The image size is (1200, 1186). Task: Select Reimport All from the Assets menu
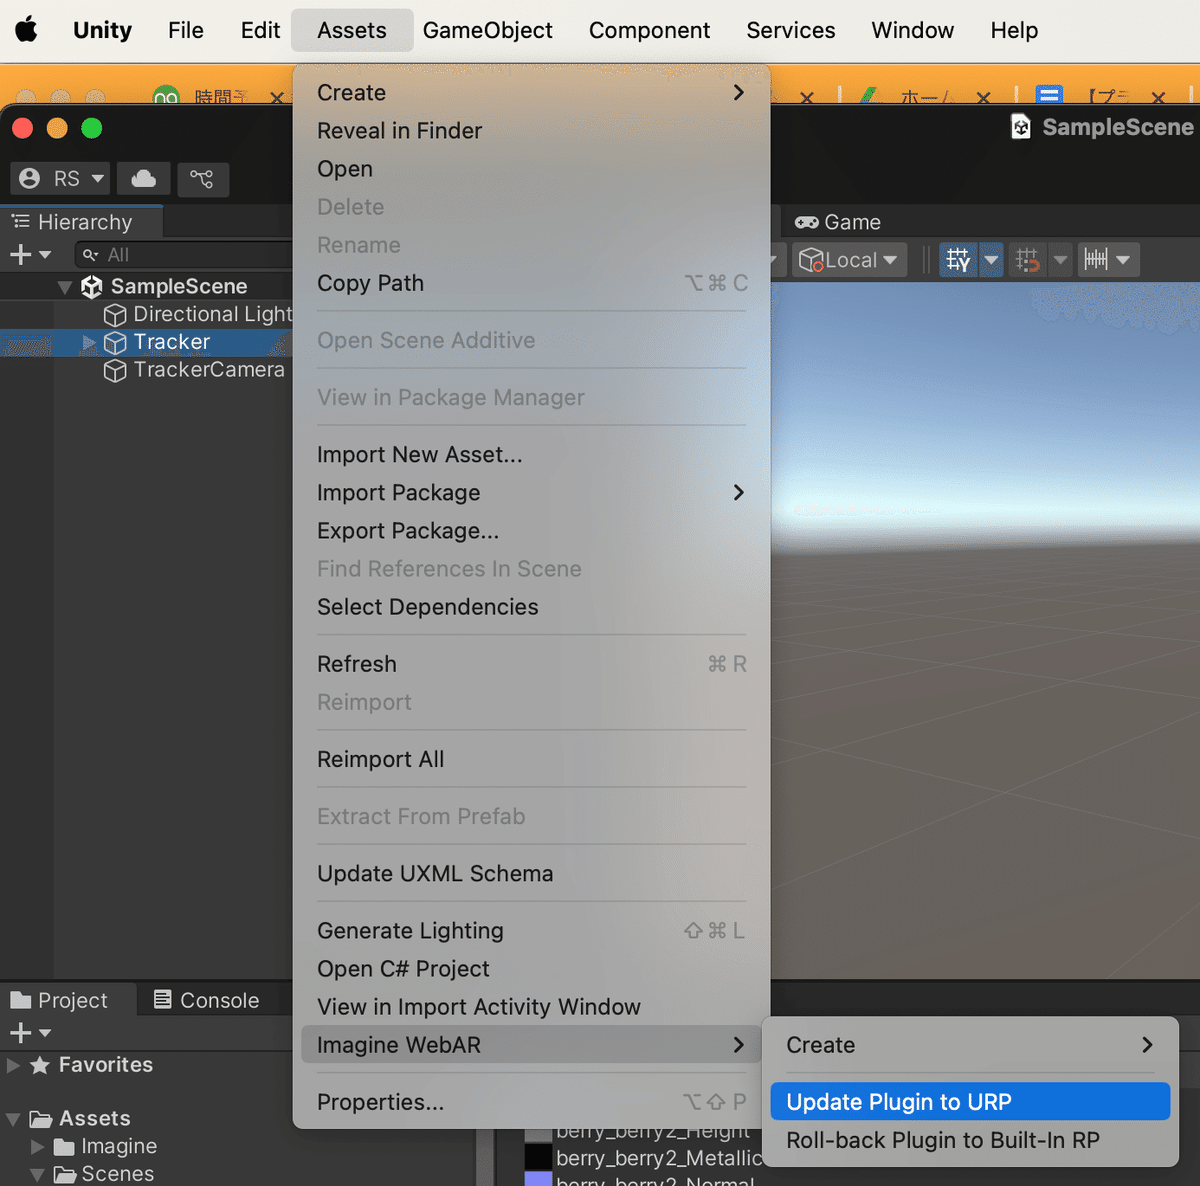pyautogui.click(x=380, y=759)
